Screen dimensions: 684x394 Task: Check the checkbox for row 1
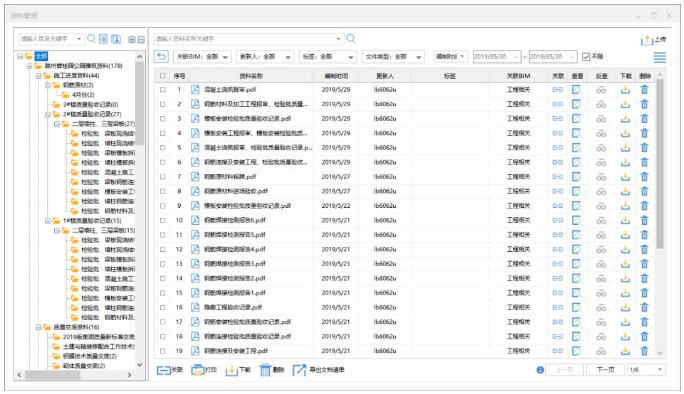point(163,89)
